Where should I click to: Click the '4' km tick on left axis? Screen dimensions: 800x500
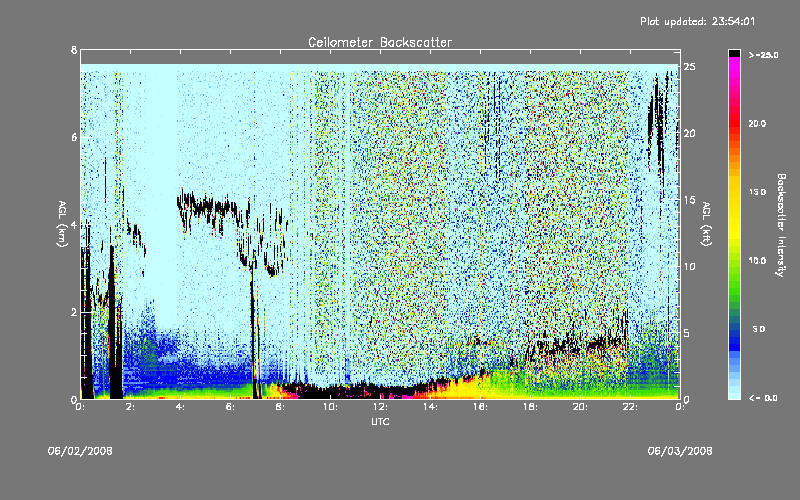point(74,225)
